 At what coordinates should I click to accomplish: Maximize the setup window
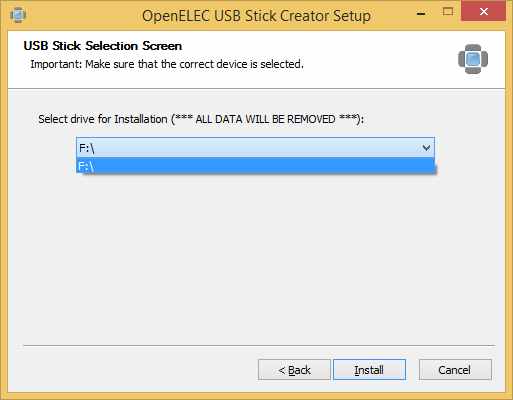point(448,12)
